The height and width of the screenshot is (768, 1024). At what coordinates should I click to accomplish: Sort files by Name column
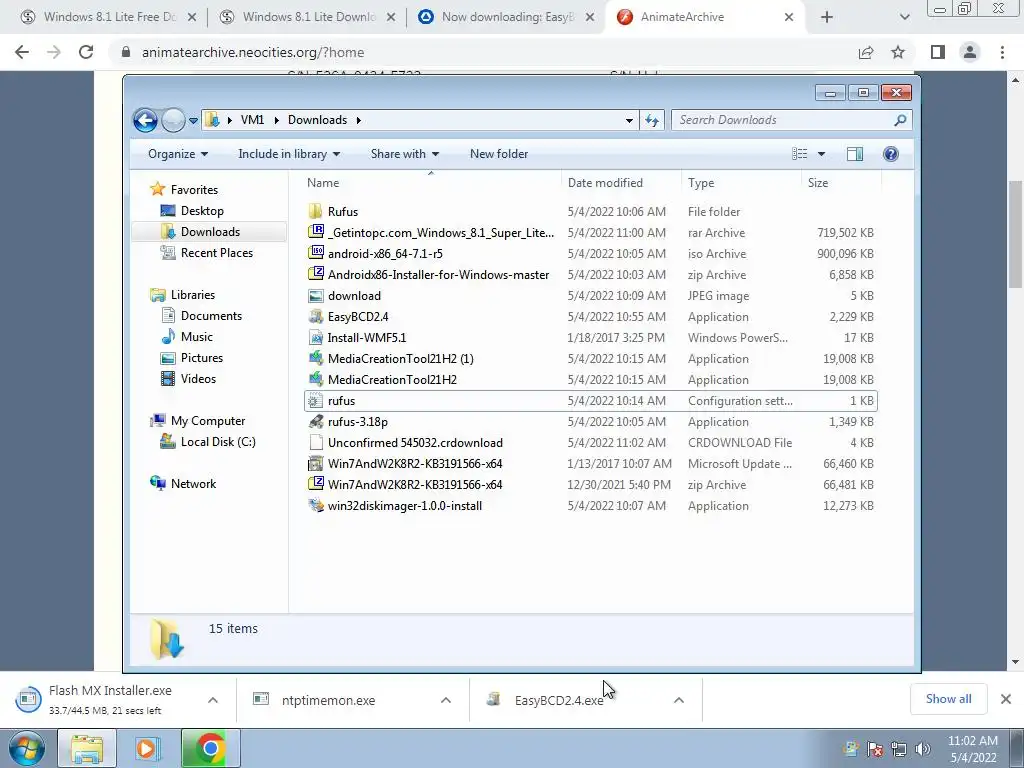click(x=431, y=183)
